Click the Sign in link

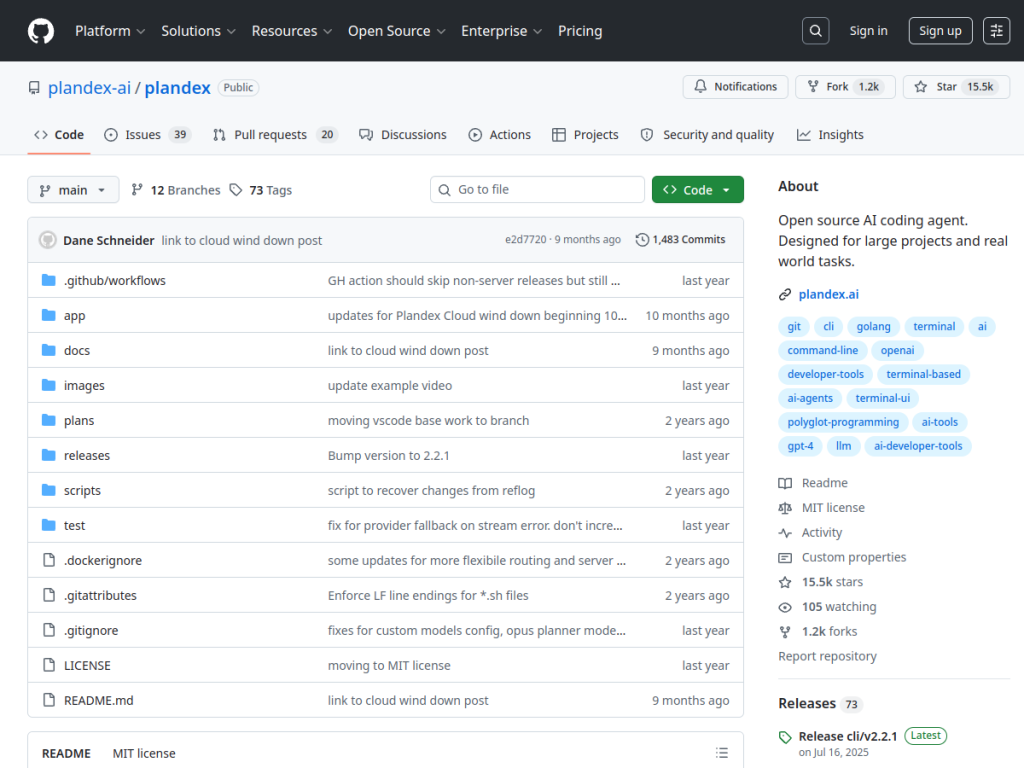point(868,31)
